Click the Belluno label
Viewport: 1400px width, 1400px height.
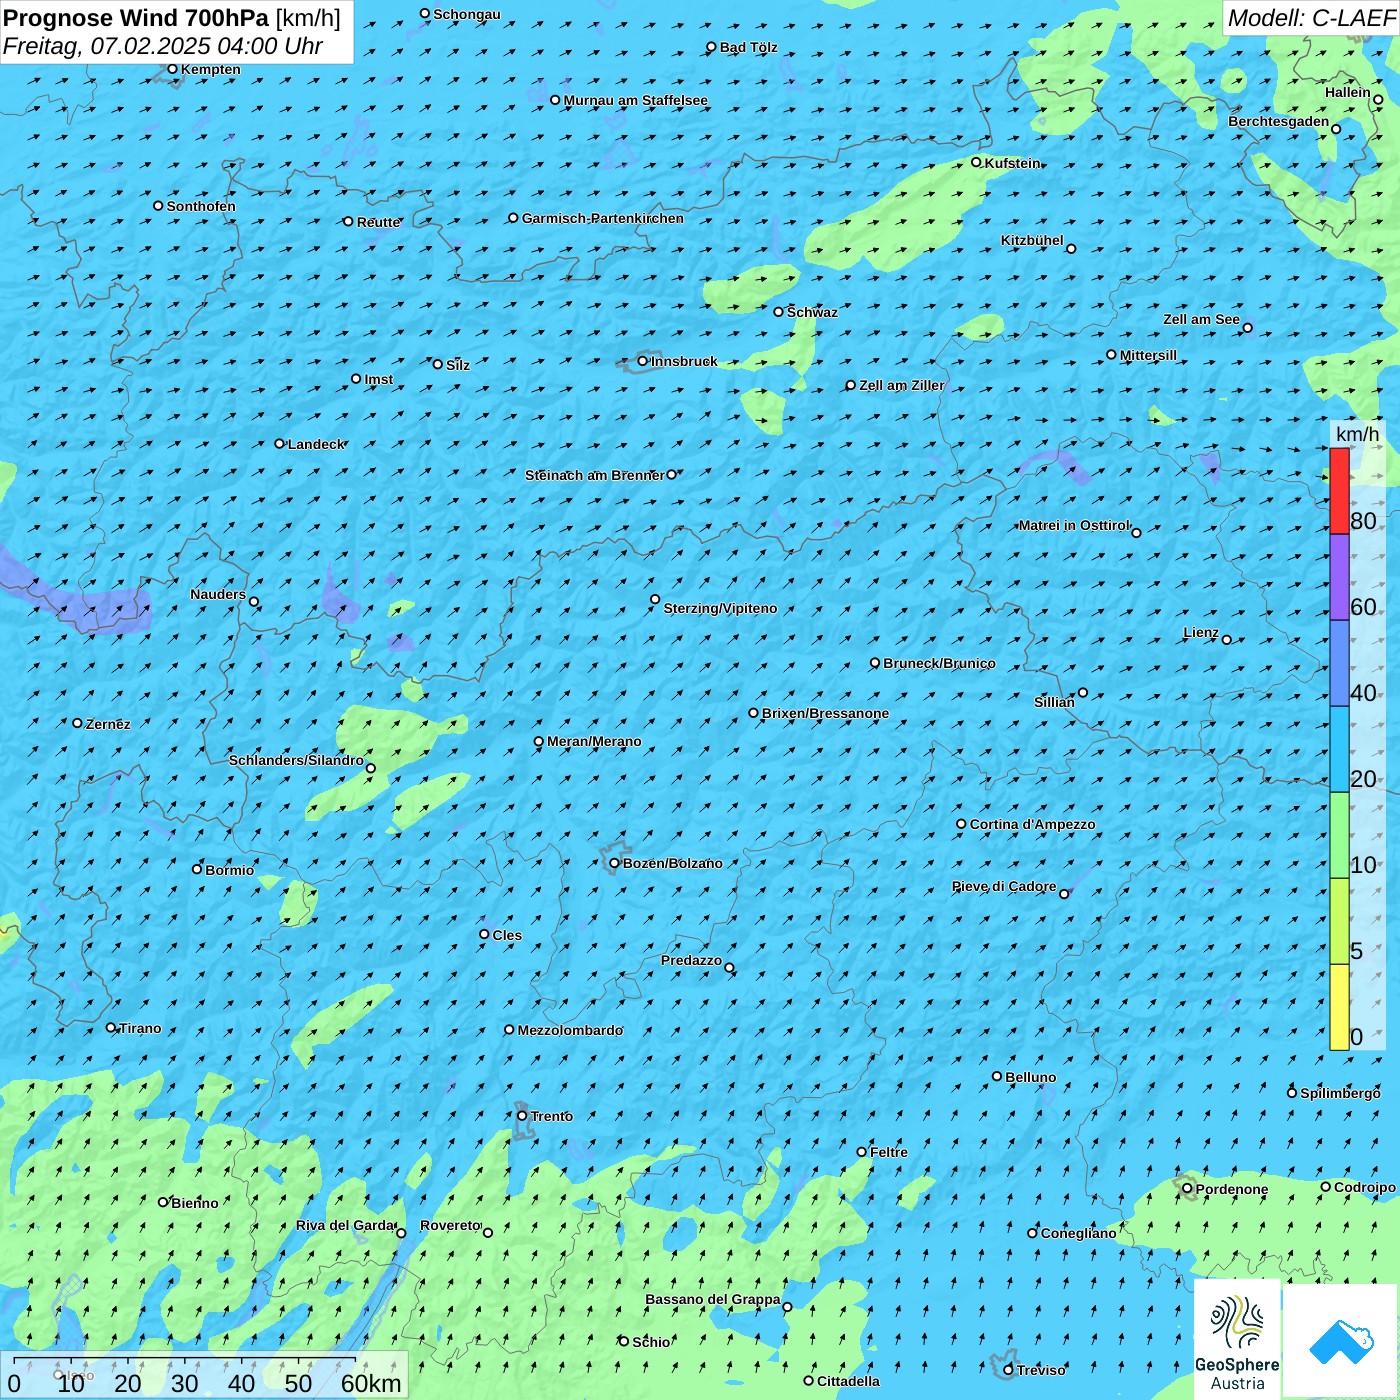click(1031, 1077)
